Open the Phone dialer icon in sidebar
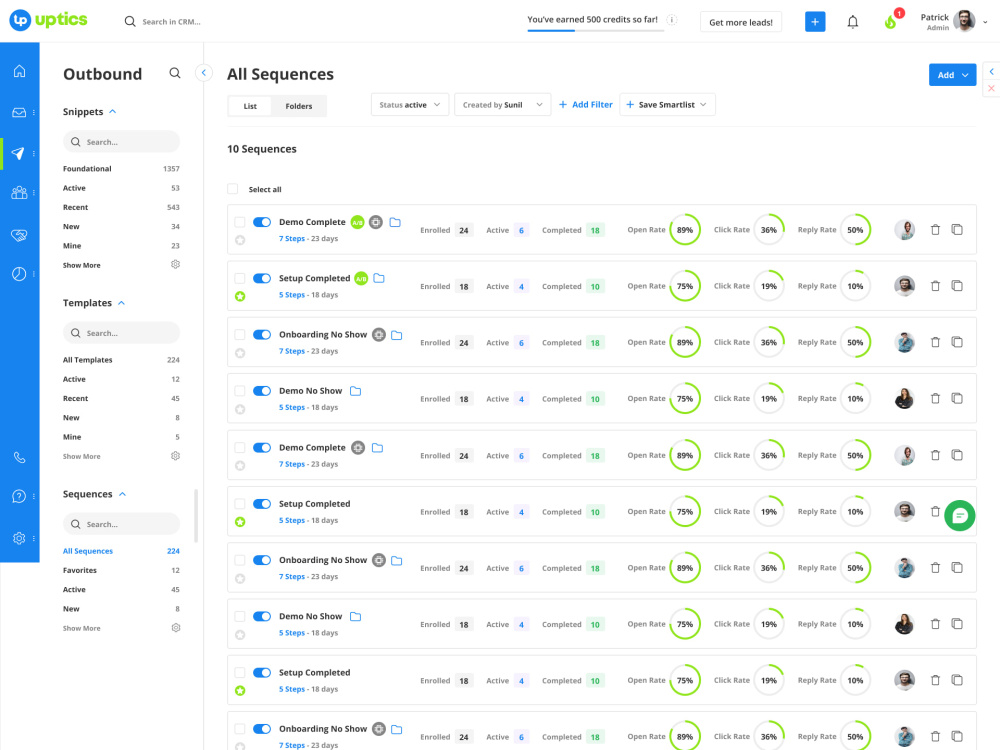The width and height of the screenshot is (1000, 750). pyautogui.click(x=19, y=457)
